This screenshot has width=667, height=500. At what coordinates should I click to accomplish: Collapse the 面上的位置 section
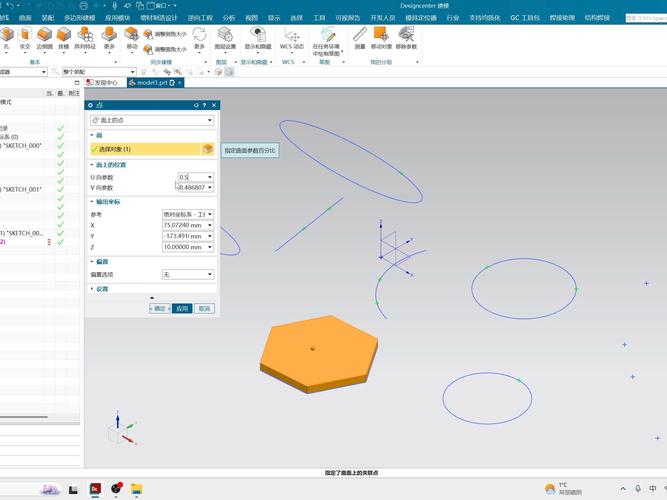[108, 165]
